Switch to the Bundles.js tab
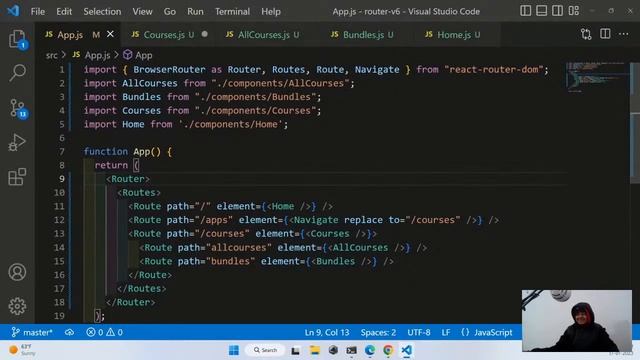 pos(362,35)
